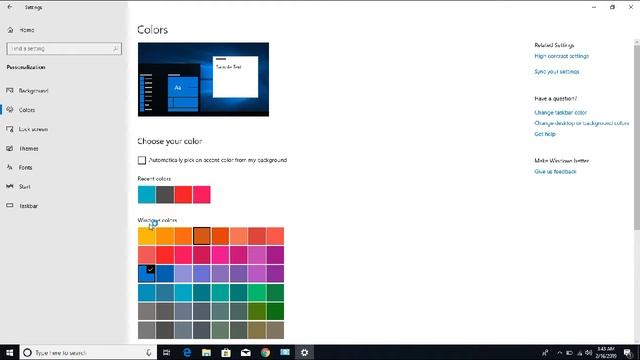
Task: Pick the red recent color swatch
Action: coord(183,194)
